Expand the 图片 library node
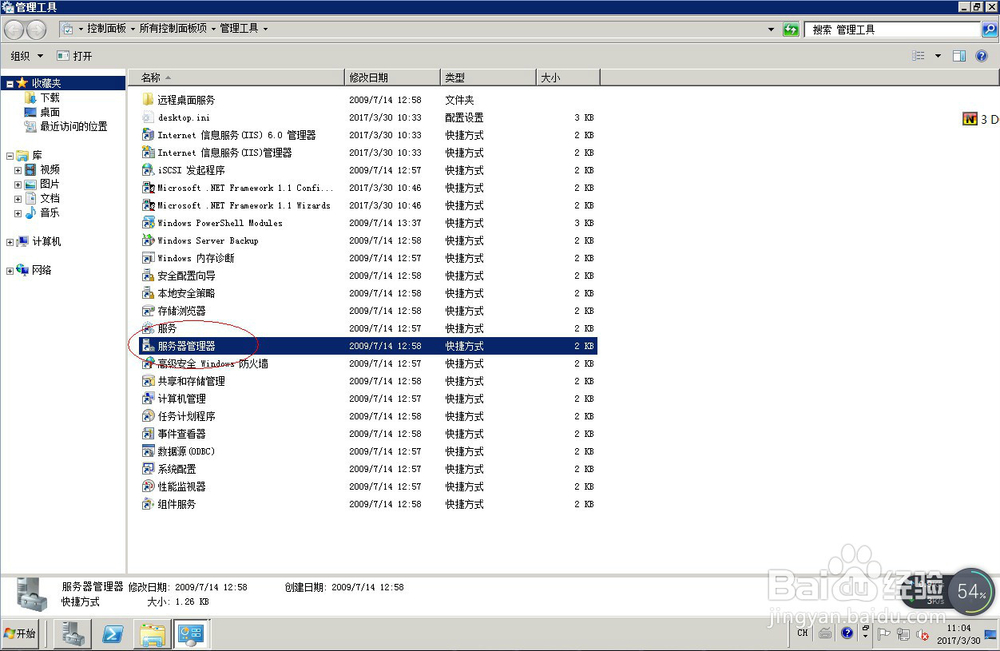The image size is (1000, 651). [x=18, y=184]
